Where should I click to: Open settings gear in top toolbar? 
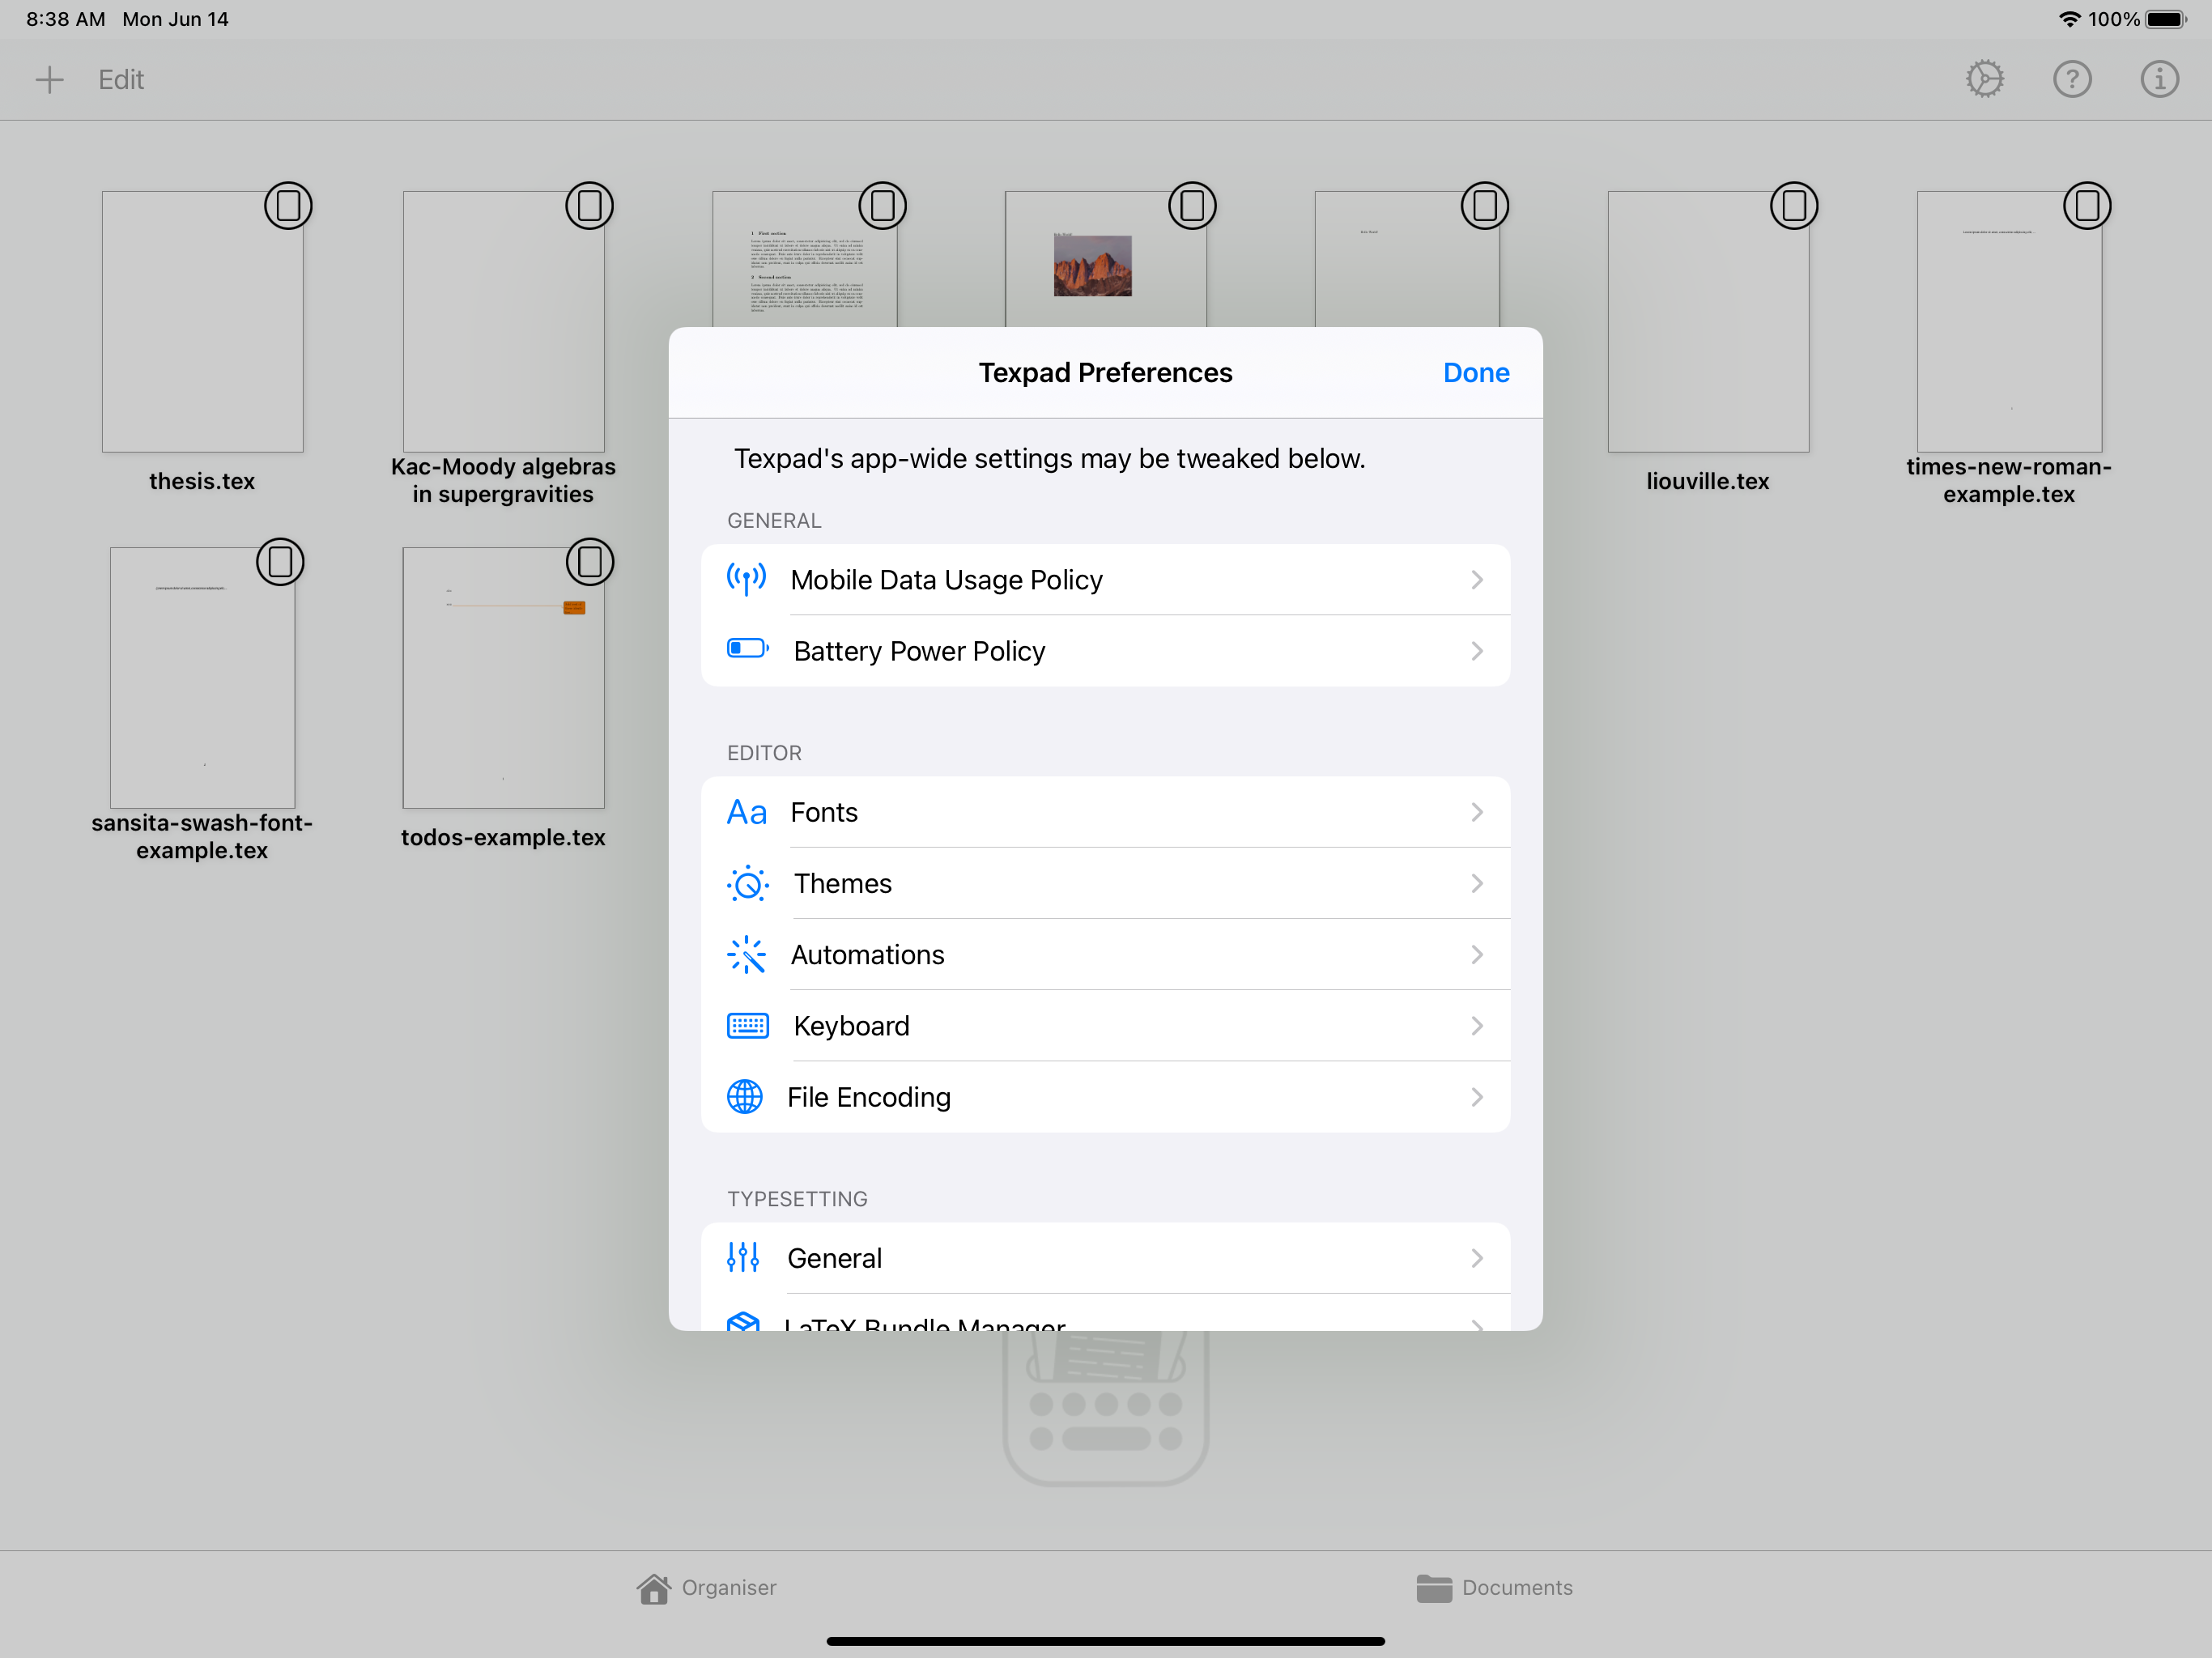[x=1984, y=79]
